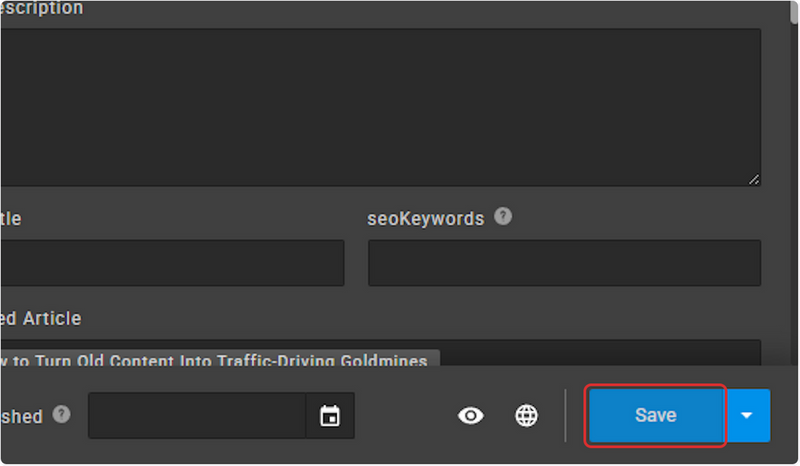This screenshot has height=466, width=800.
Task: Expand the dropdown arrow beside Save
Action: [x=747, y=415]
